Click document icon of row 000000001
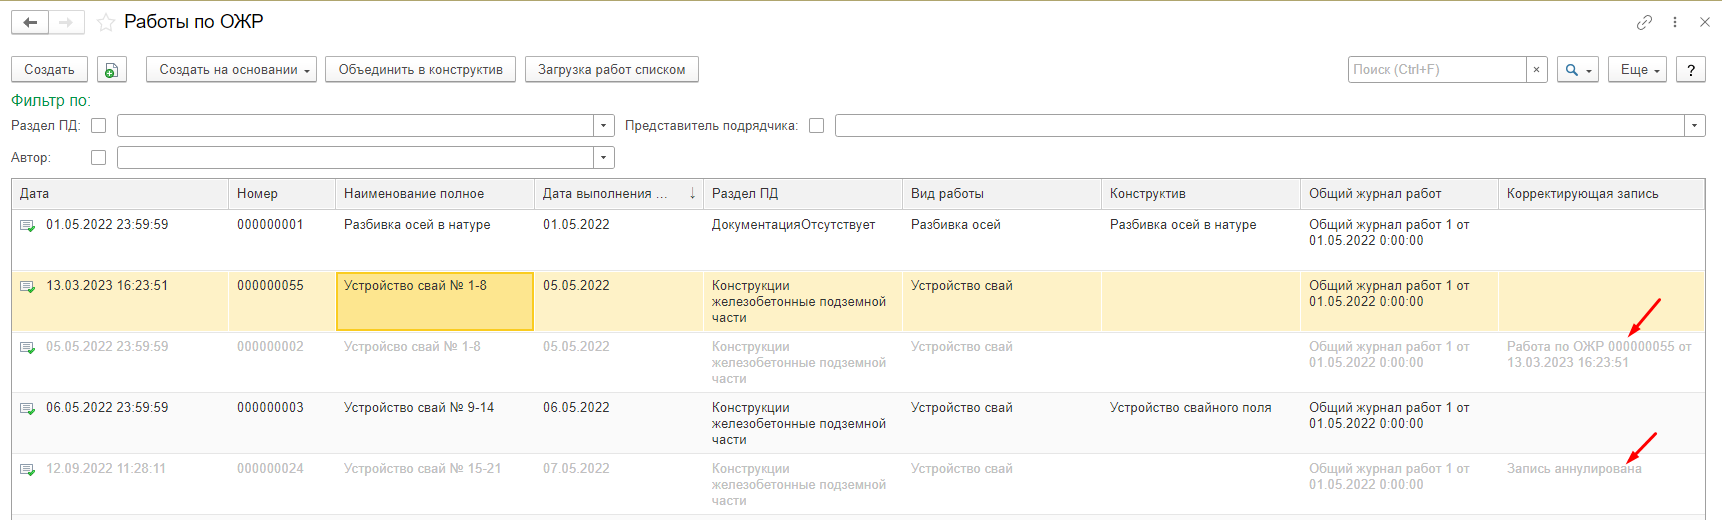The width and height of the screenshot is (1722, 520). tap(27, 226)
